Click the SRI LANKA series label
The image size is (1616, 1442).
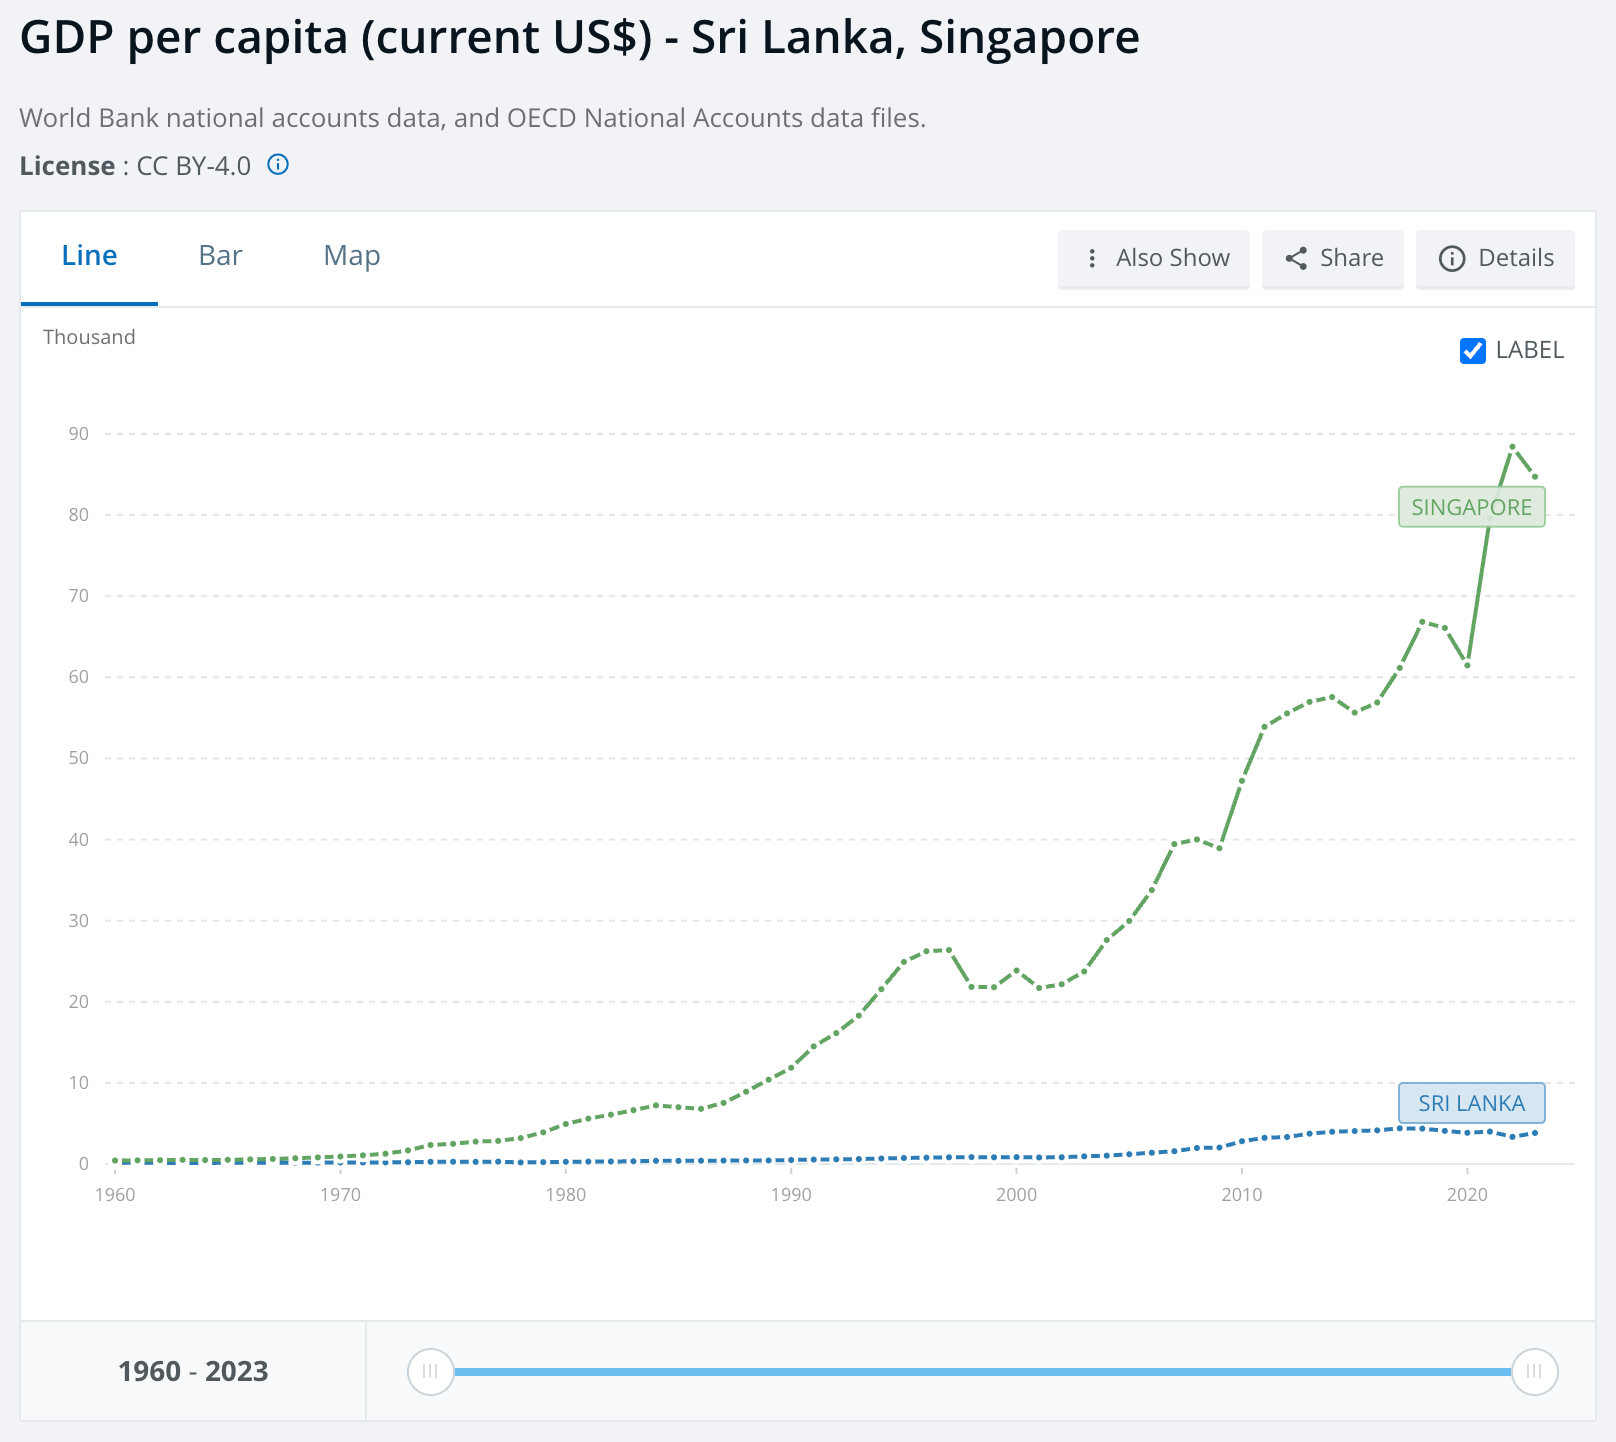(1471, 1103)
